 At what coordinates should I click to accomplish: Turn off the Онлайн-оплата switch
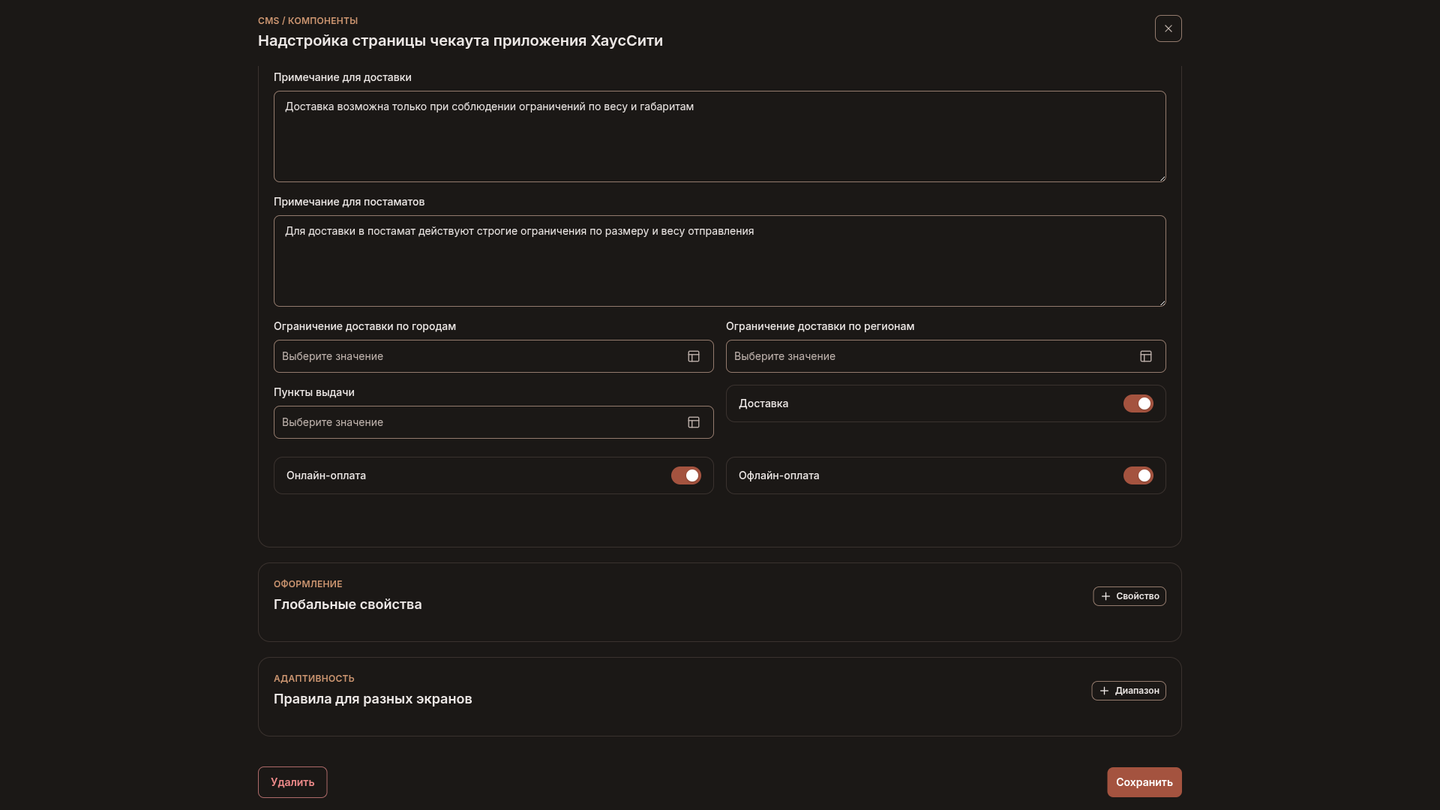click(686, 476)
